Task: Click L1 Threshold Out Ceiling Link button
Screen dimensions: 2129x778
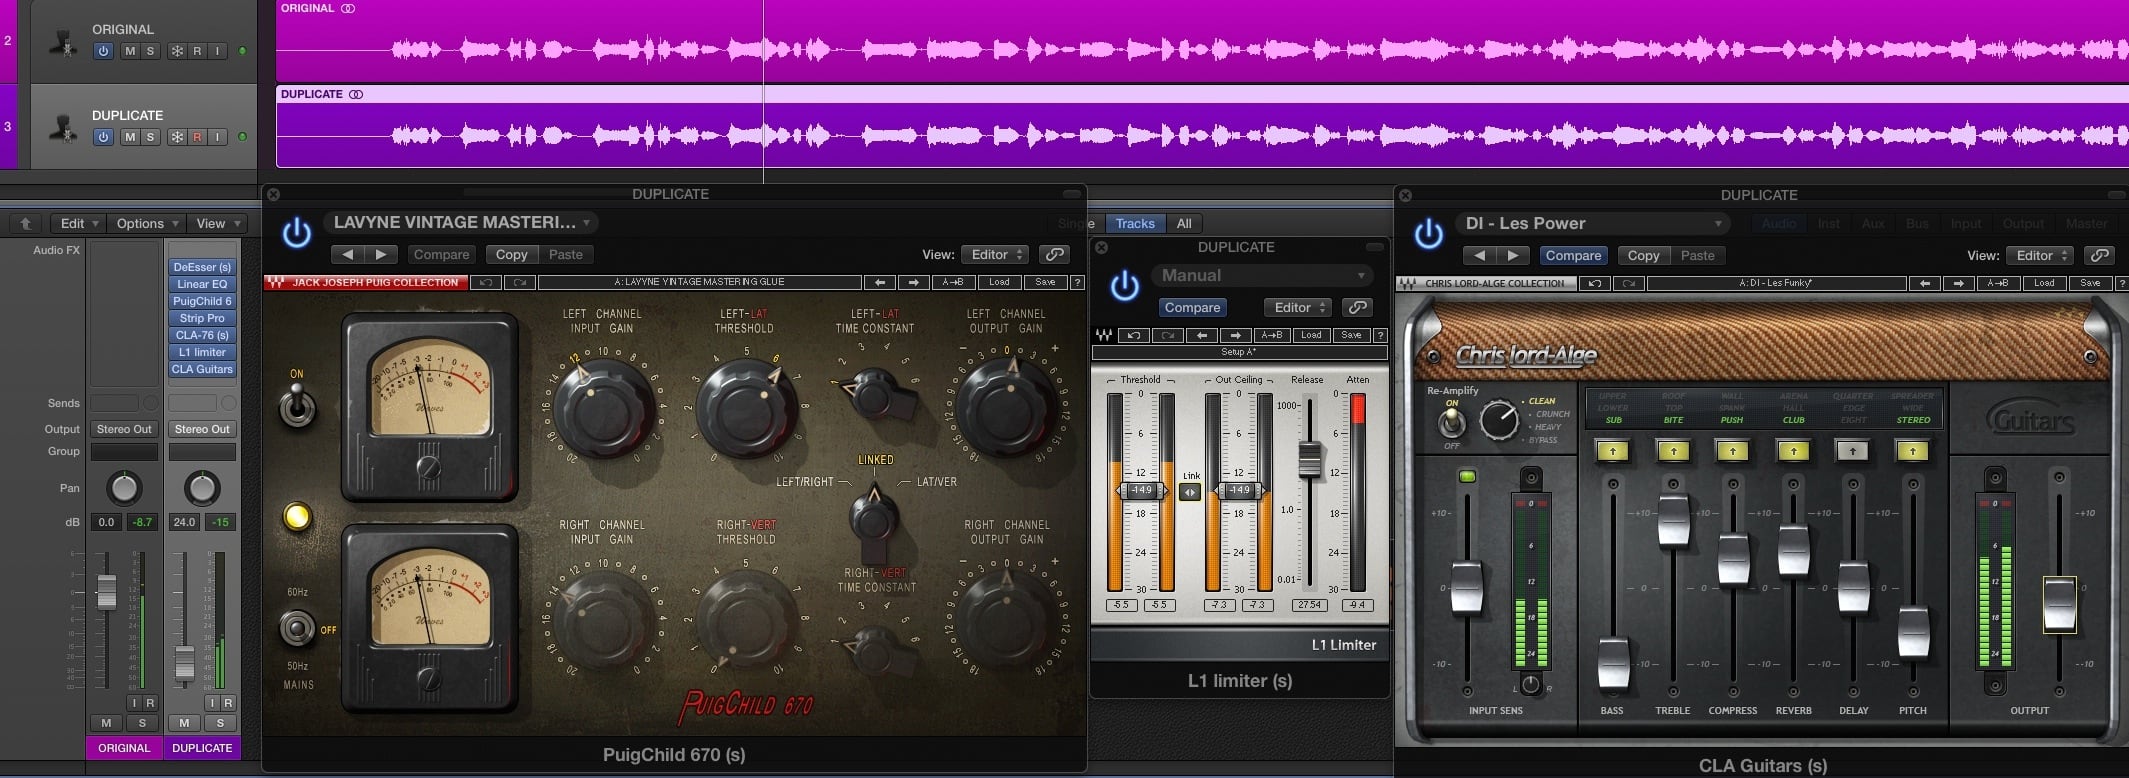Action: point(1190,491)
